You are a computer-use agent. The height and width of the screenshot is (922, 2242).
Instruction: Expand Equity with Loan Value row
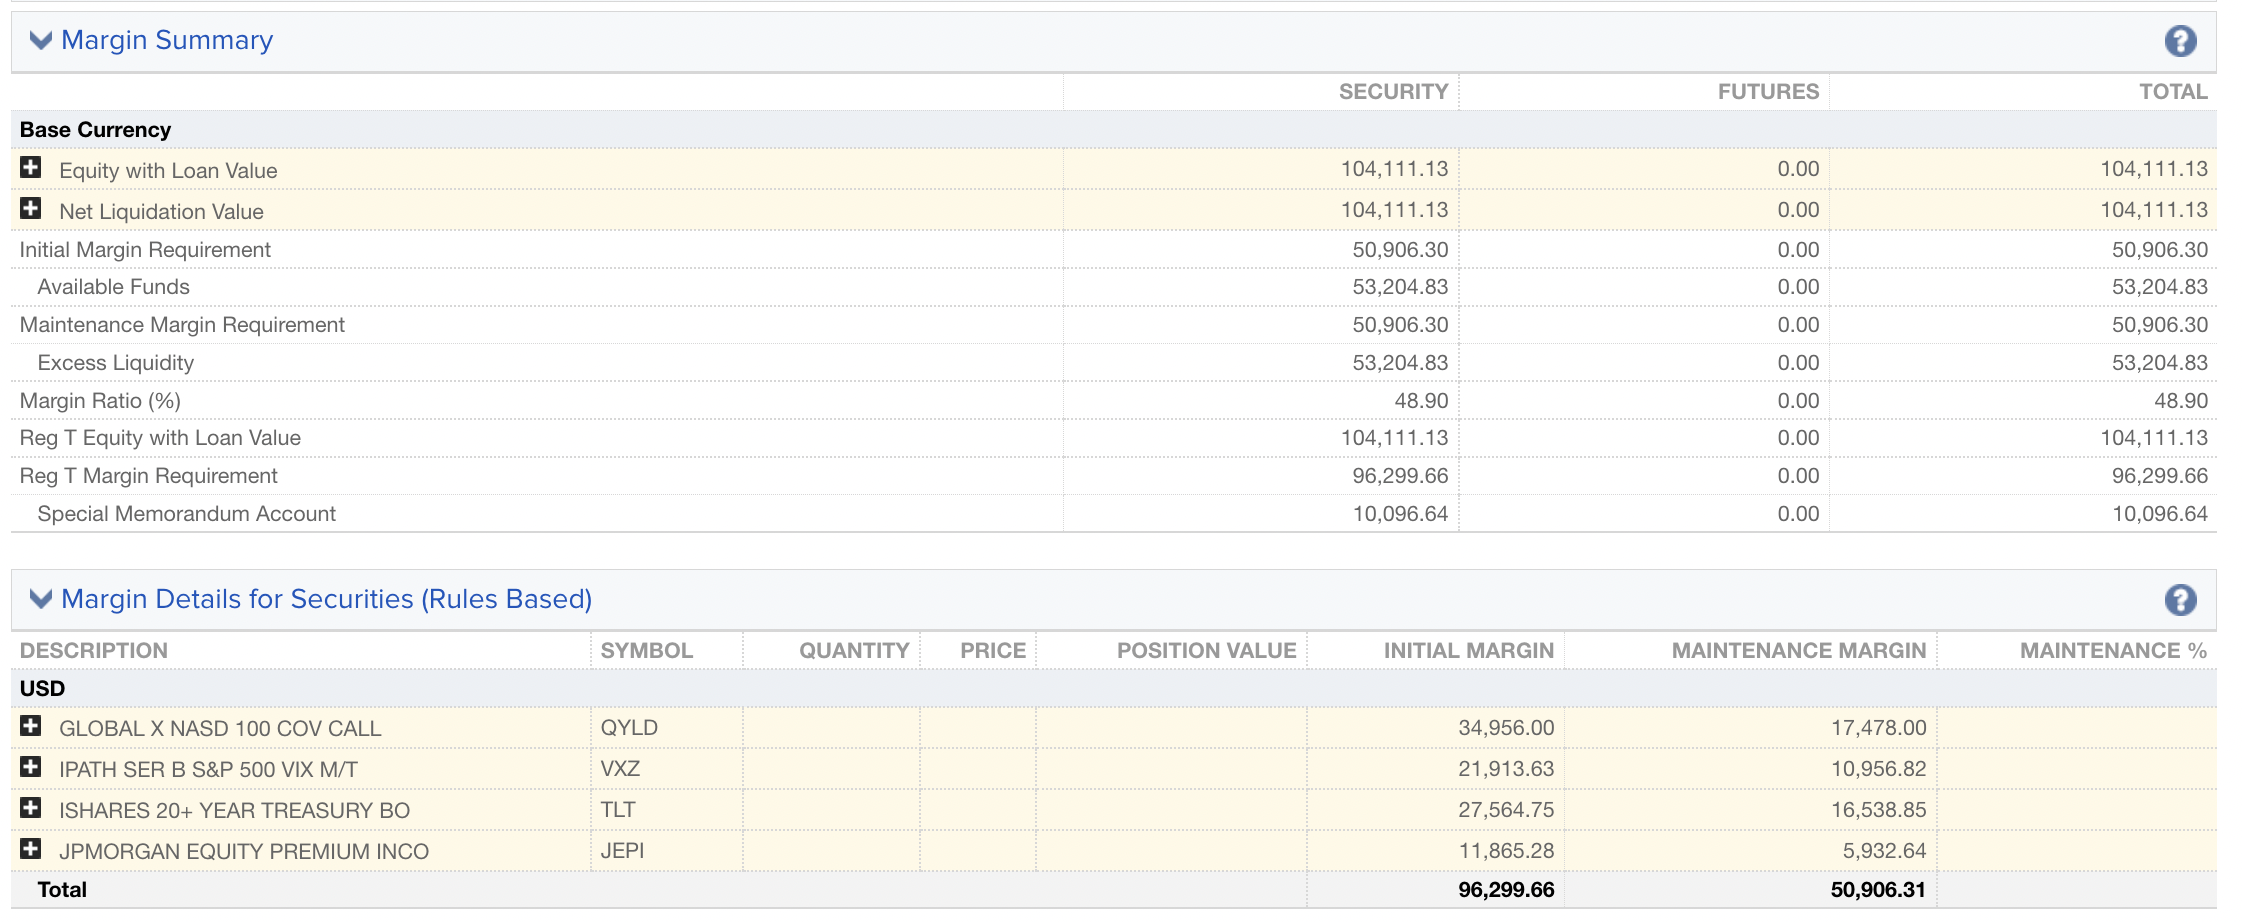pos(31,168)
